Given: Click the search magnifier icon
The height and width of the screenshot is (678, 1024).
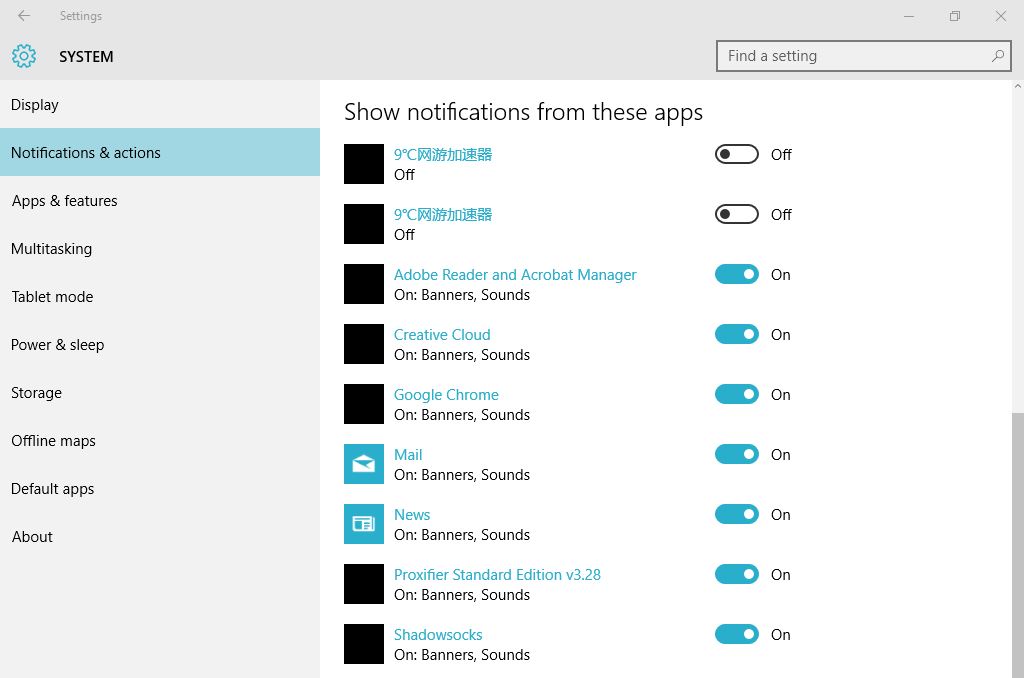Looking at the screenshot, I should pos(997,56).
